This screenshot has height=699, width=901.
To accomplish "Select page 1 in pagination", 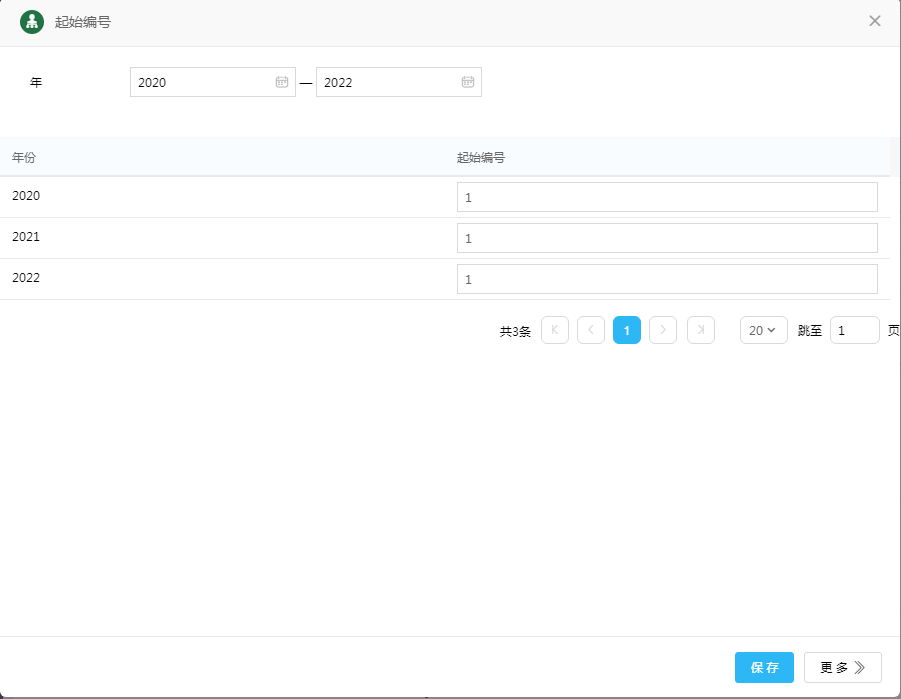I will click(x=627, y=330).
